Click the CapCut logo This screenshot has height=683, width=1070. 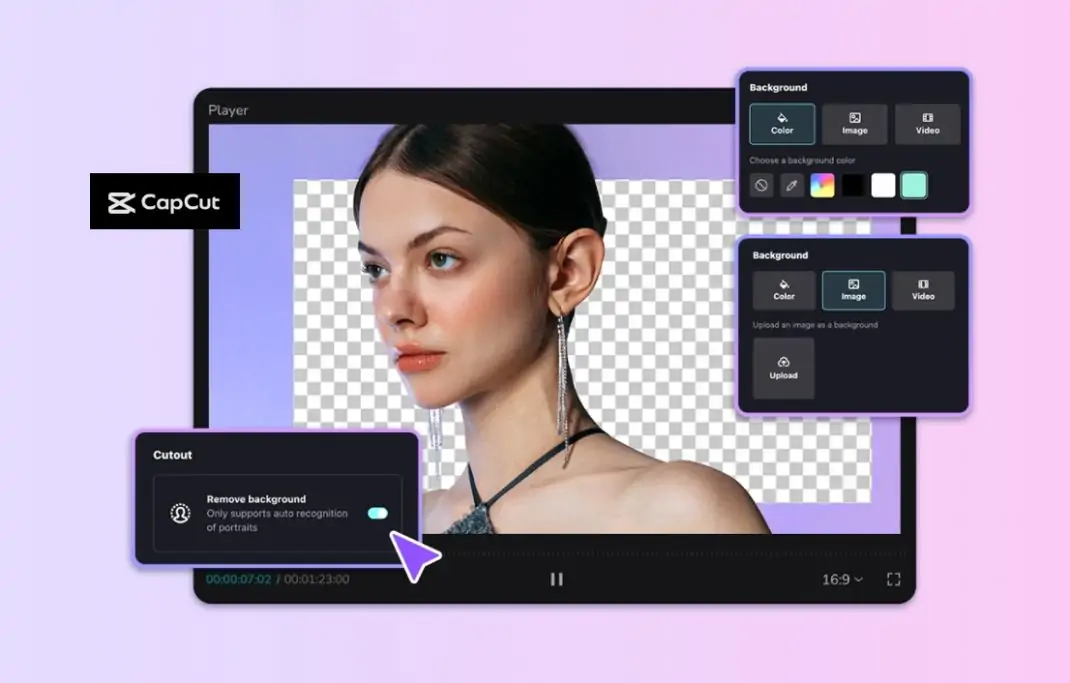point(164,201)
